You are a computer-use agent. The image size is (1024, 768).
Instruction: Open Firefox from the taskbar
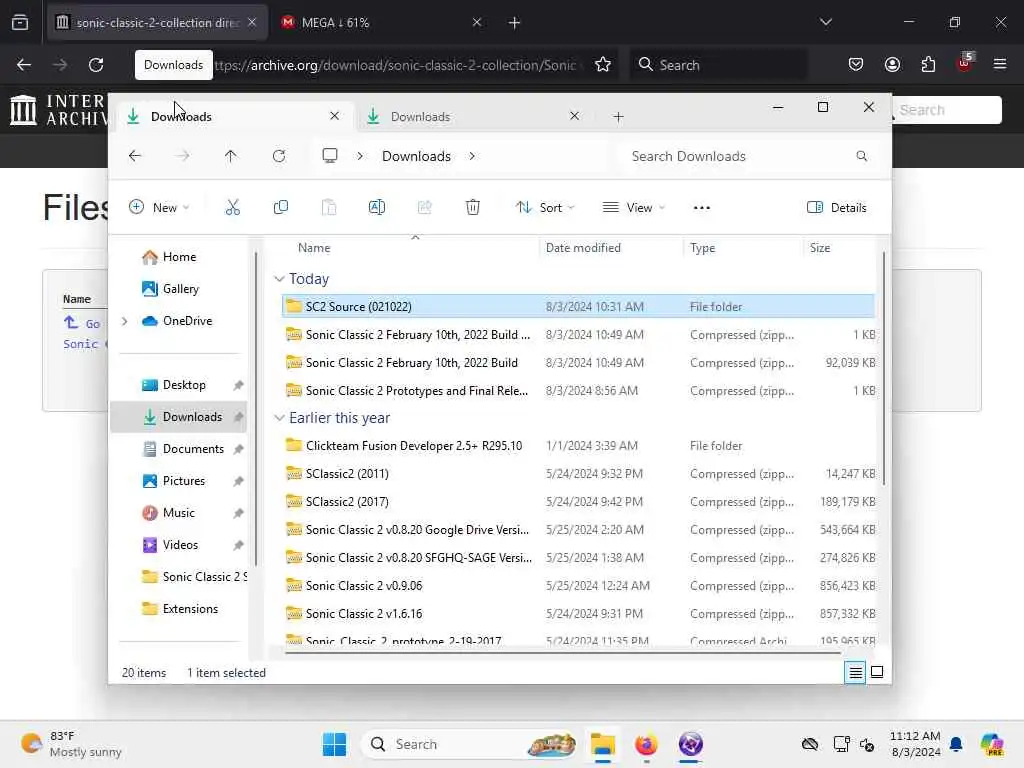646,744
